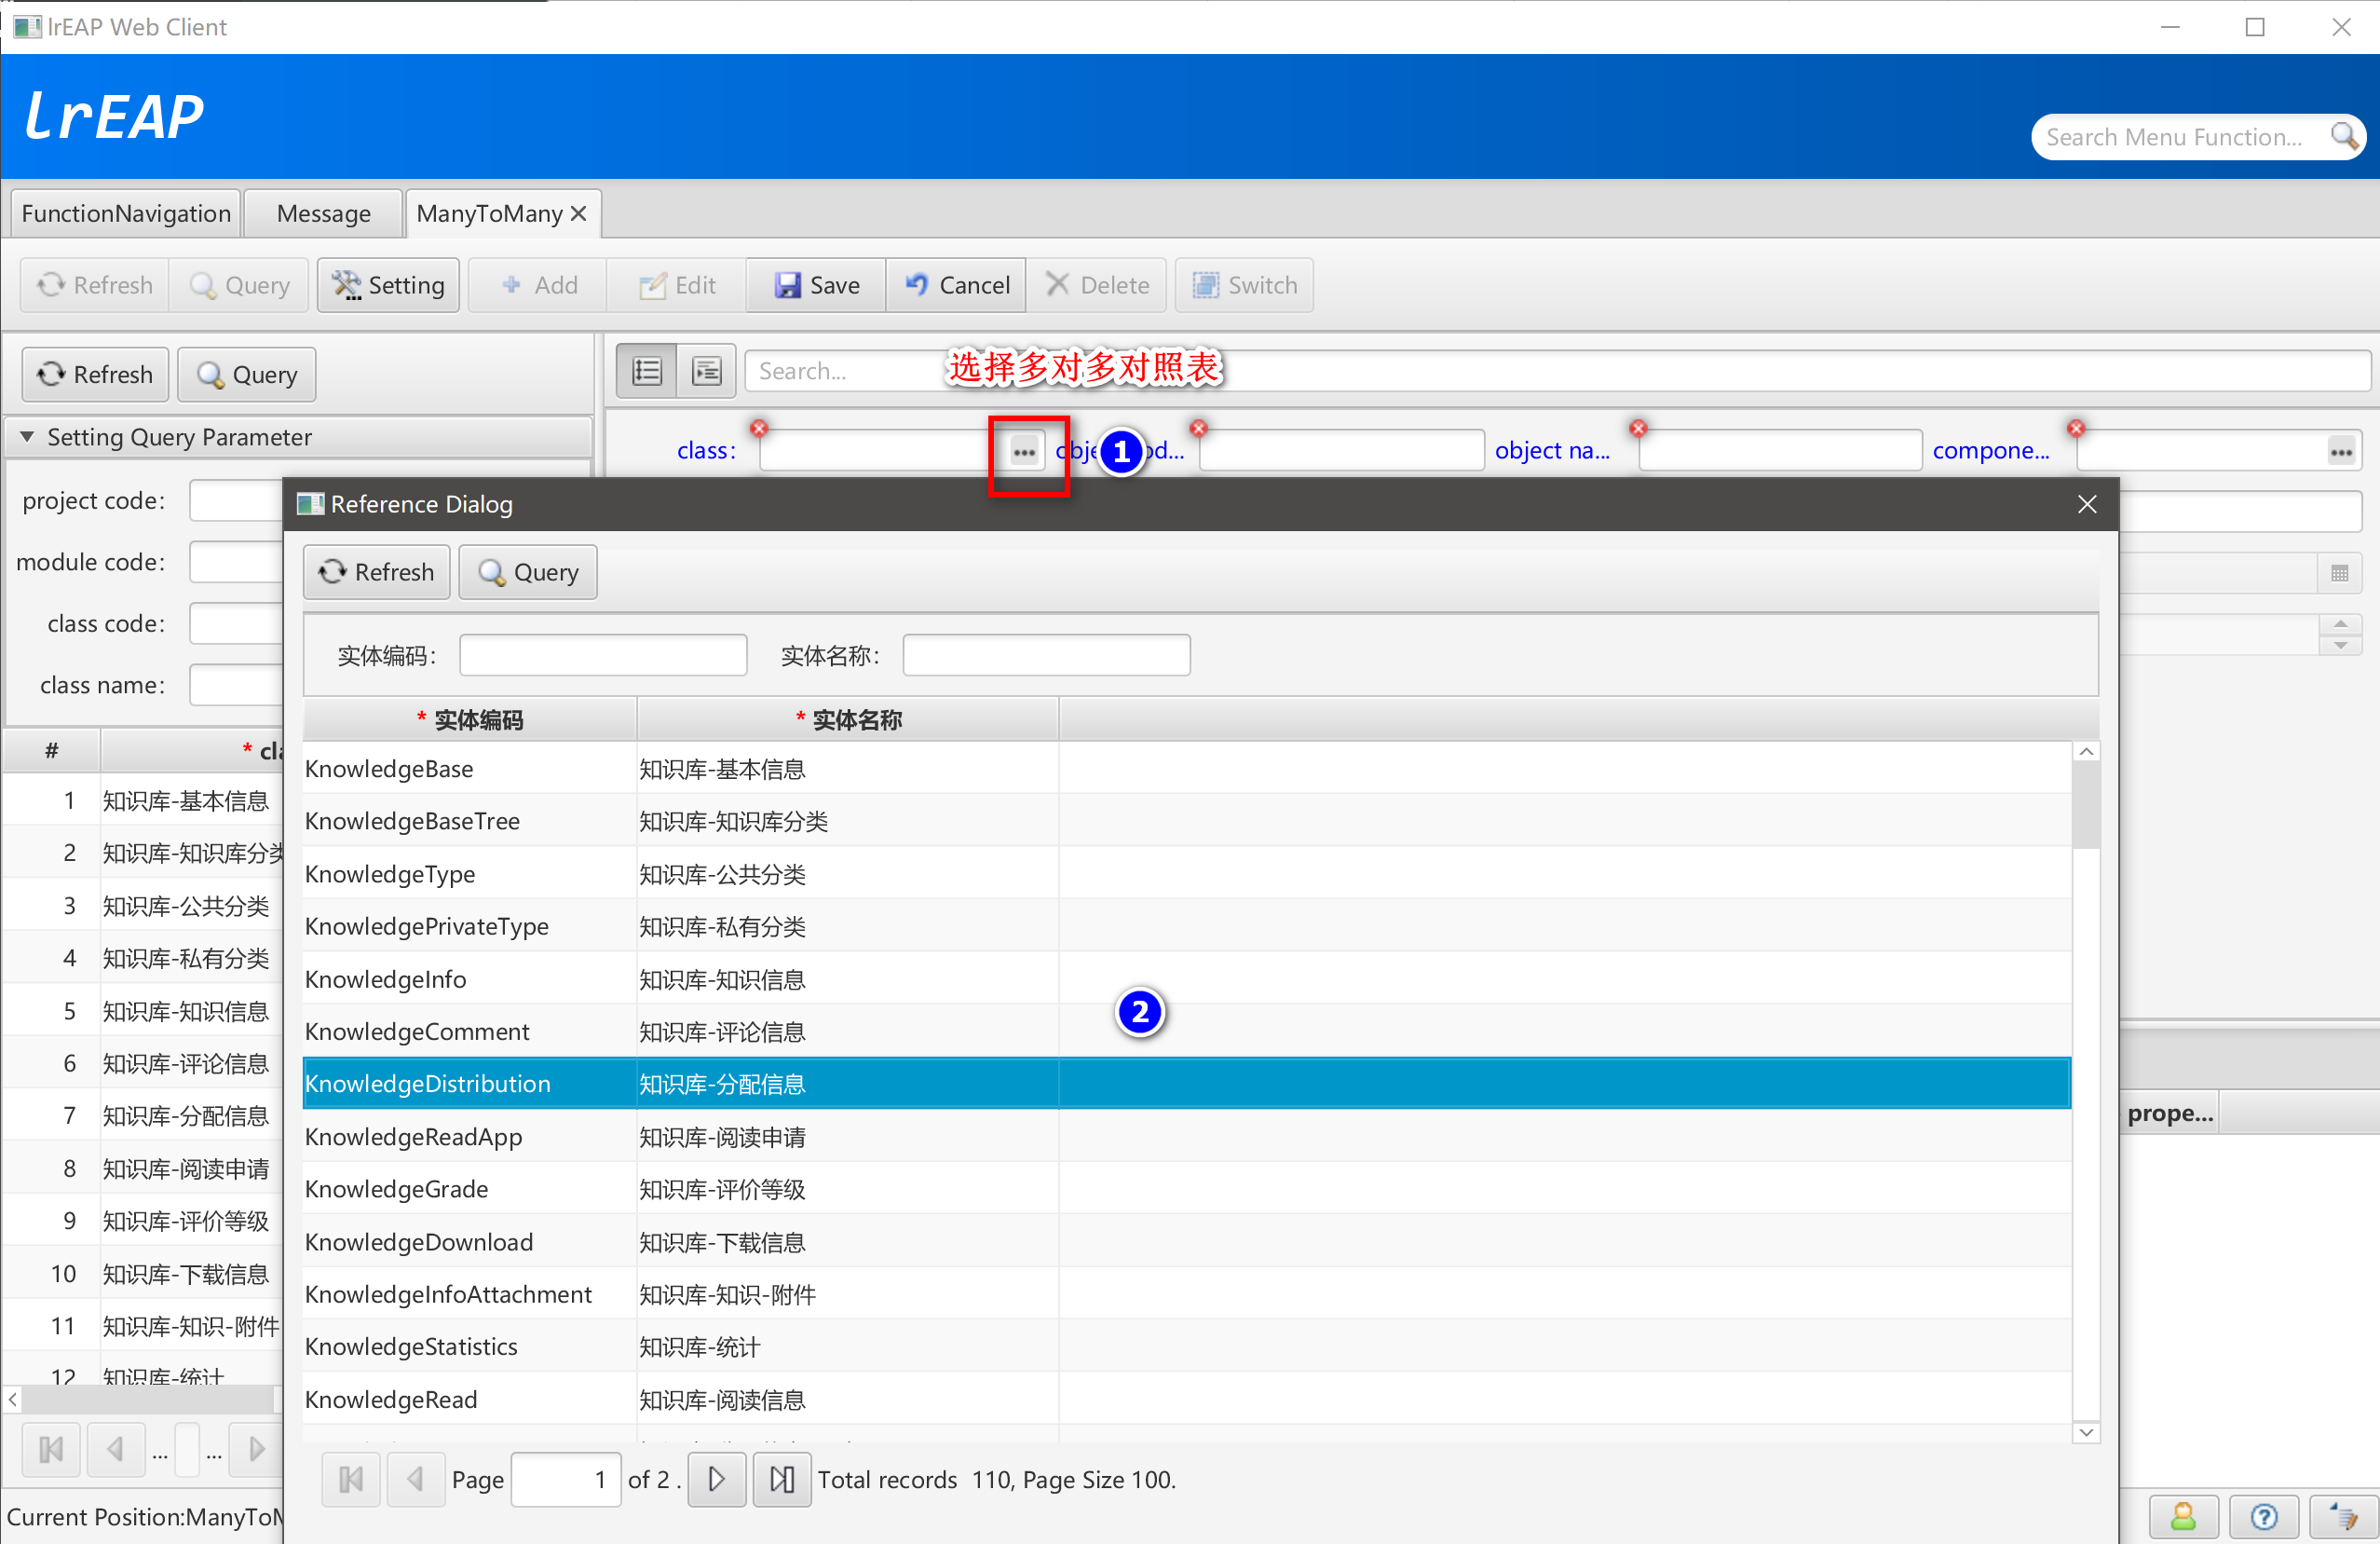
Task: Select the KnowledgeReadApp row
Action: click(x=1187, y=1137)
